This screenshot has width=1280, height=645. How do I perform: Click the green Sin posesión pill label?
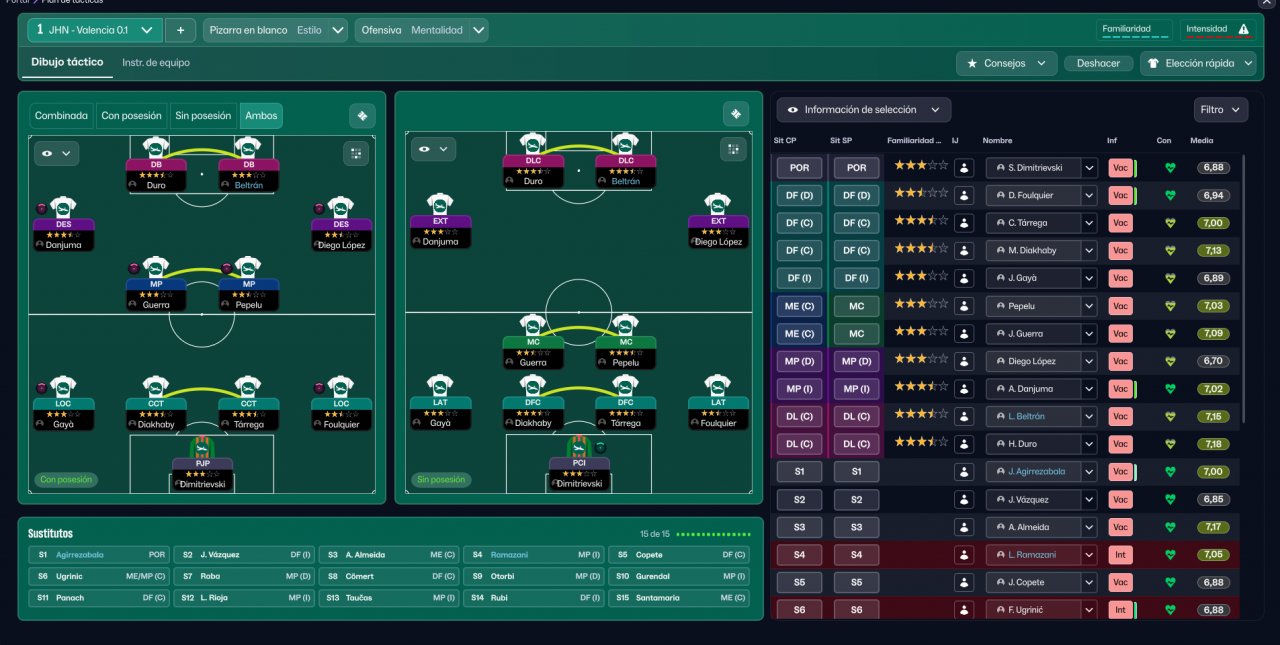tap(441, 480)
